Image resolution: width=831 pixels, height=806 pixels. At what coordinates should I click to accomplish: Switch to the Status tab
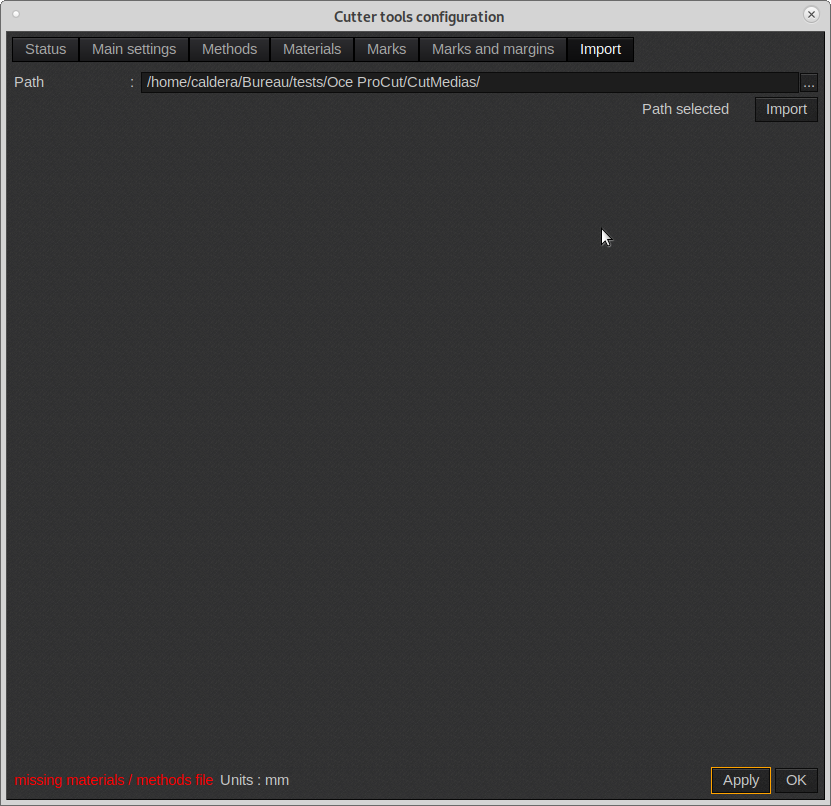point(45,49)
